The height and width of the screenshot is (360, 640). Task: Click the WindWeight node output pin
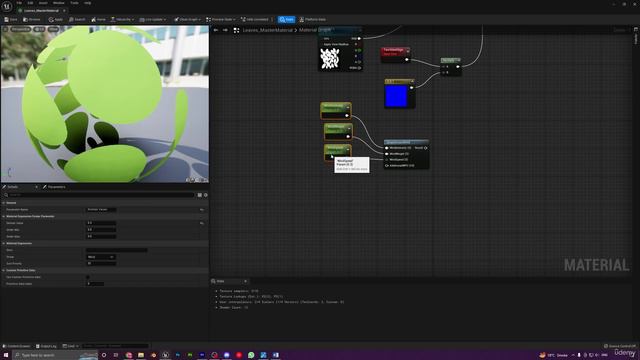point(348,137)
